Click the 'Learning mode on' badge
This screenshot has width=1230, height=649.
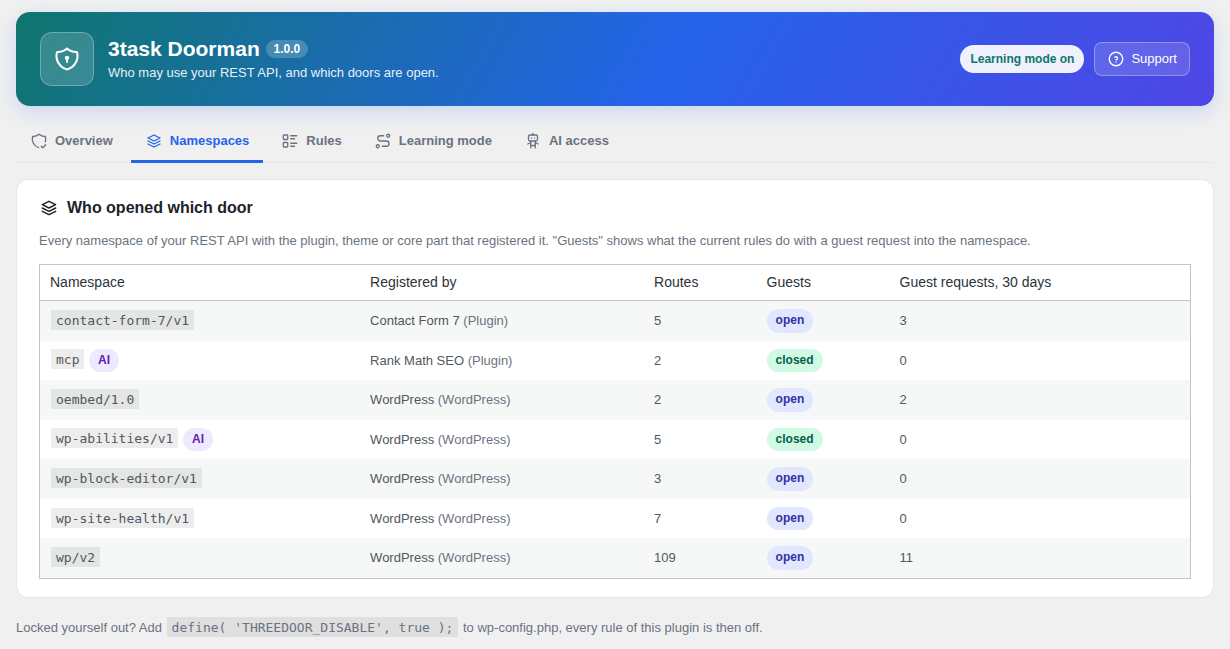click(x=1022, y=59)
